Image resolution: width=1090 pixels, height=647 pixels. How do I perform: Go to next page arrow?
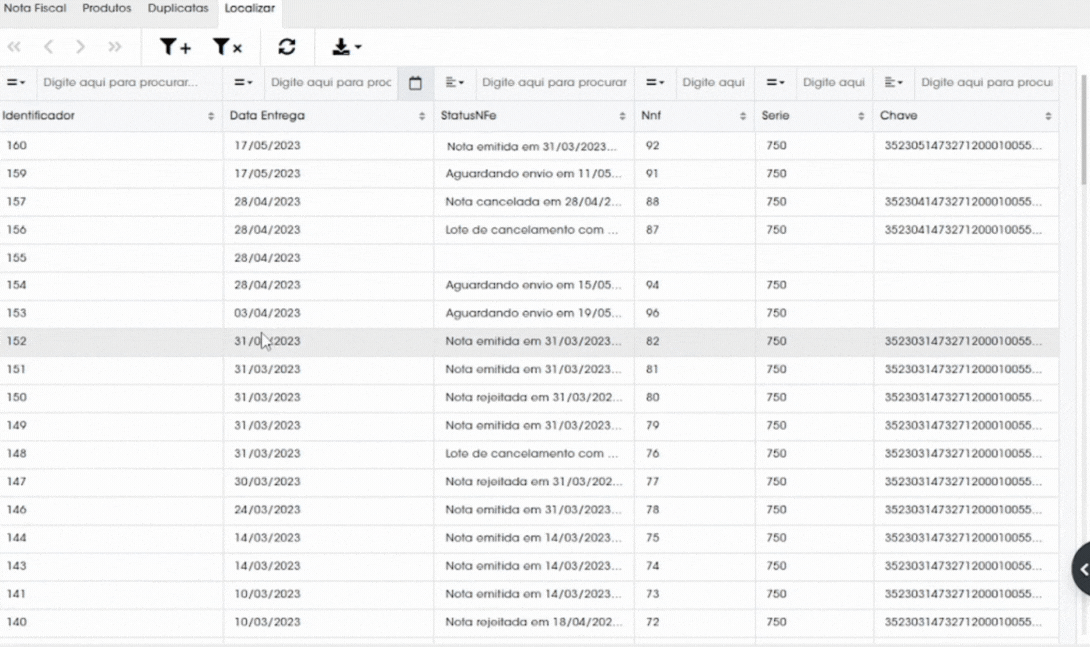pyautogui.click(x=81, y=47)
